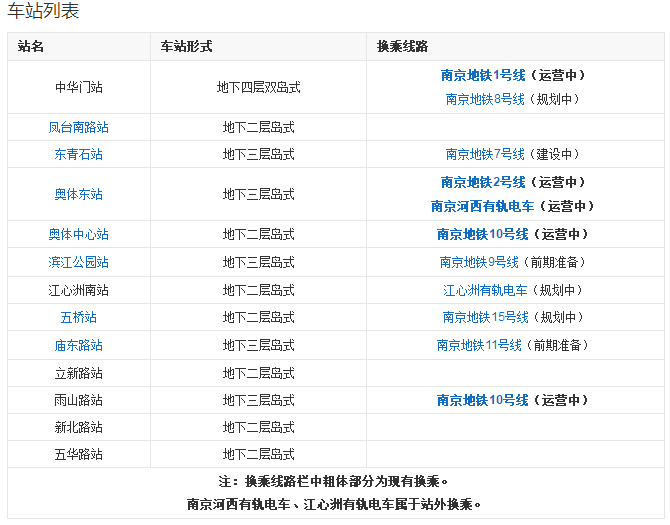670x525 pixels.
Task: Follow 南京地铁10号线 link in 奥体中心站 row
Action: pos(483,235)
